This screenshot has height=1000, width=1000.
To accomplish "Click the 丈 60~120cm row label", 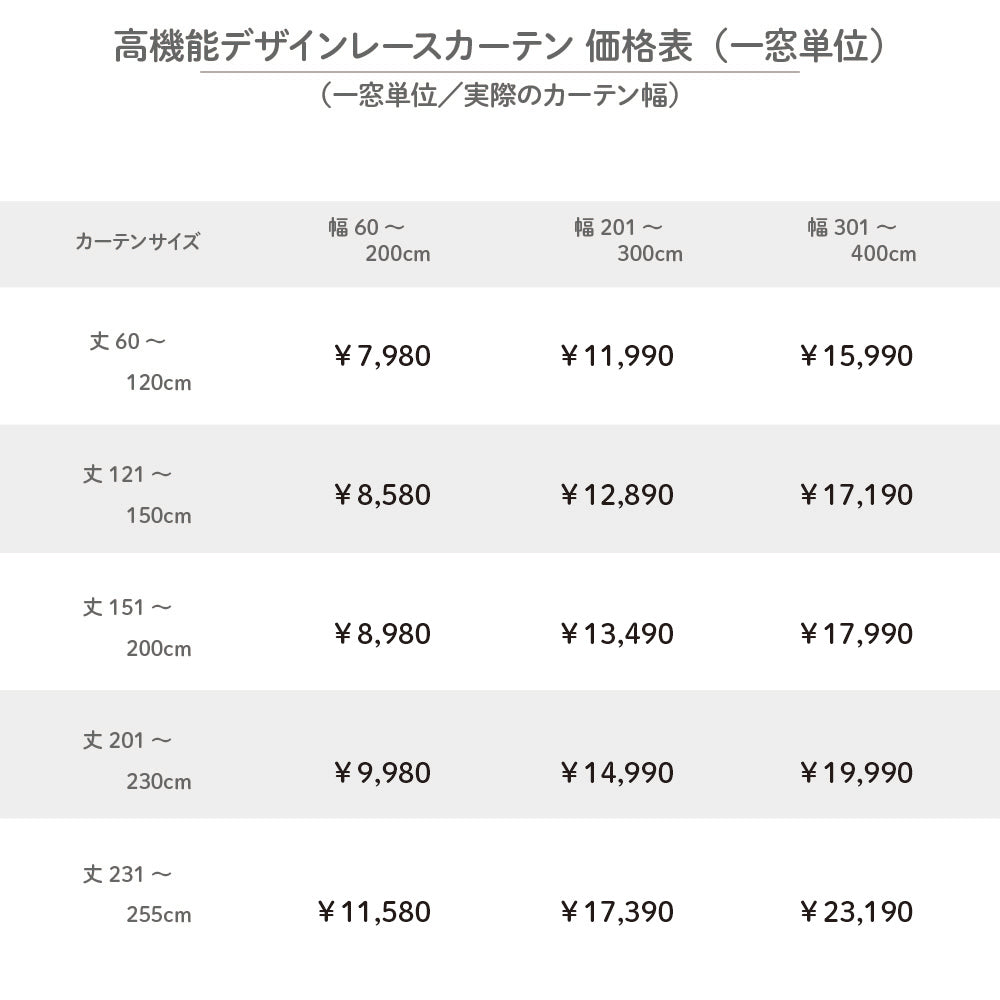I will (140, 362).
